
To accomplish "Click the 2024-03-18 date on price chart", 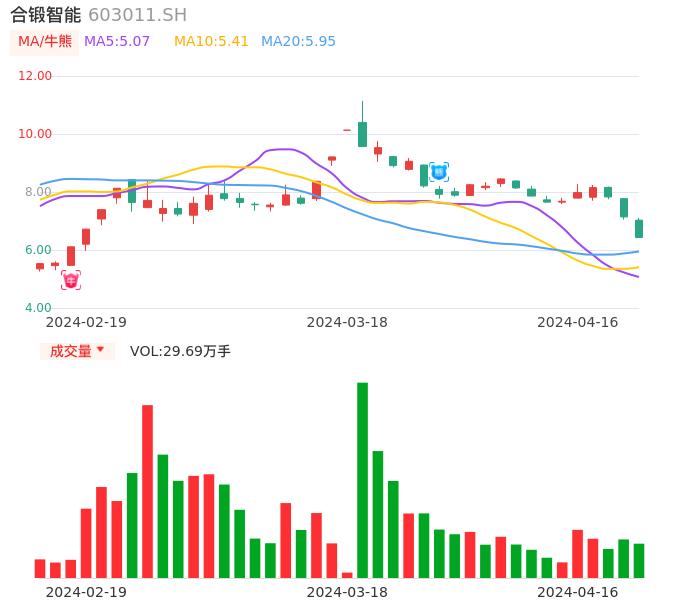I will pos(347,322).
